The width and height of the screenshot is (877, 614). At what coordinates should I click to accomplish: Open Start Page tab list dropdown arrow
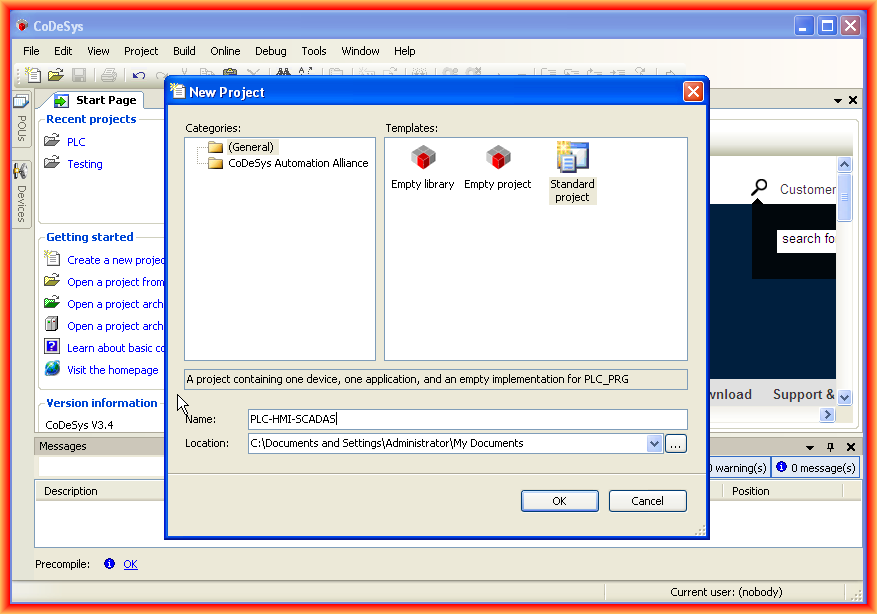[x=838, y=100]
